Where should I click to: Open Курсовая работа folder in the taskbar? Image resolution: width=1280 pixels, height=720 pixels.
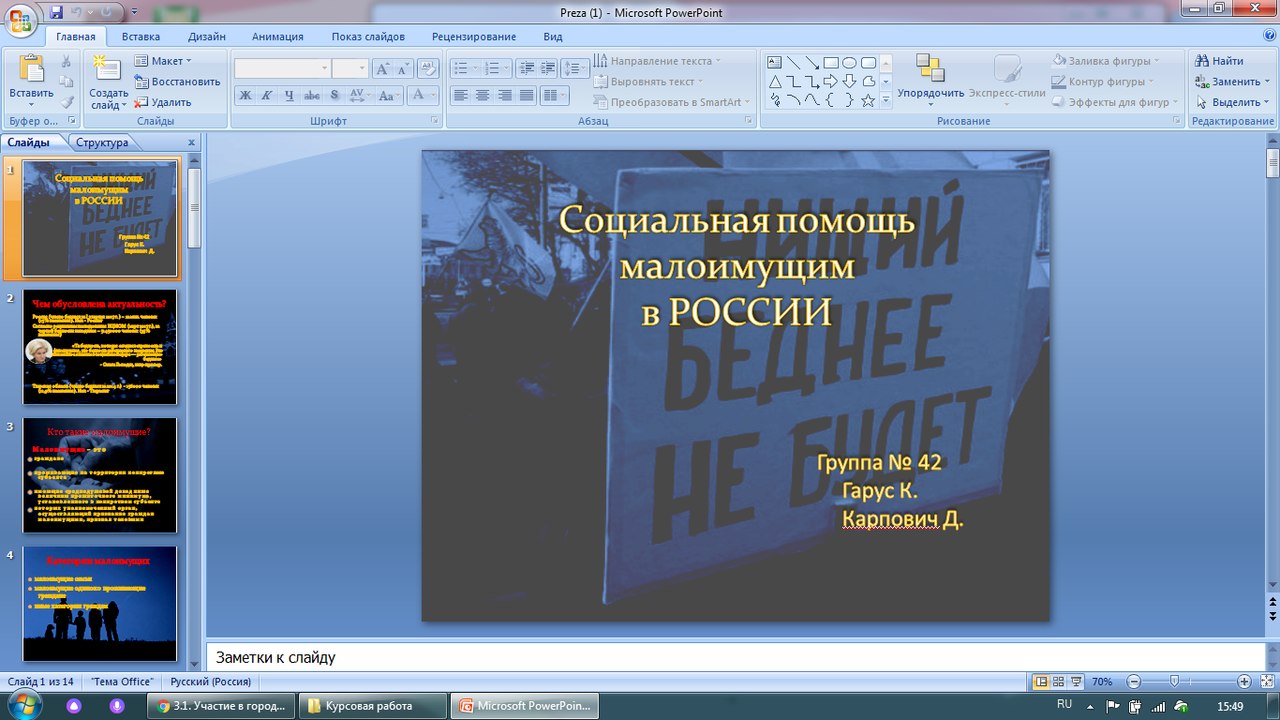[x=375, y=706]
